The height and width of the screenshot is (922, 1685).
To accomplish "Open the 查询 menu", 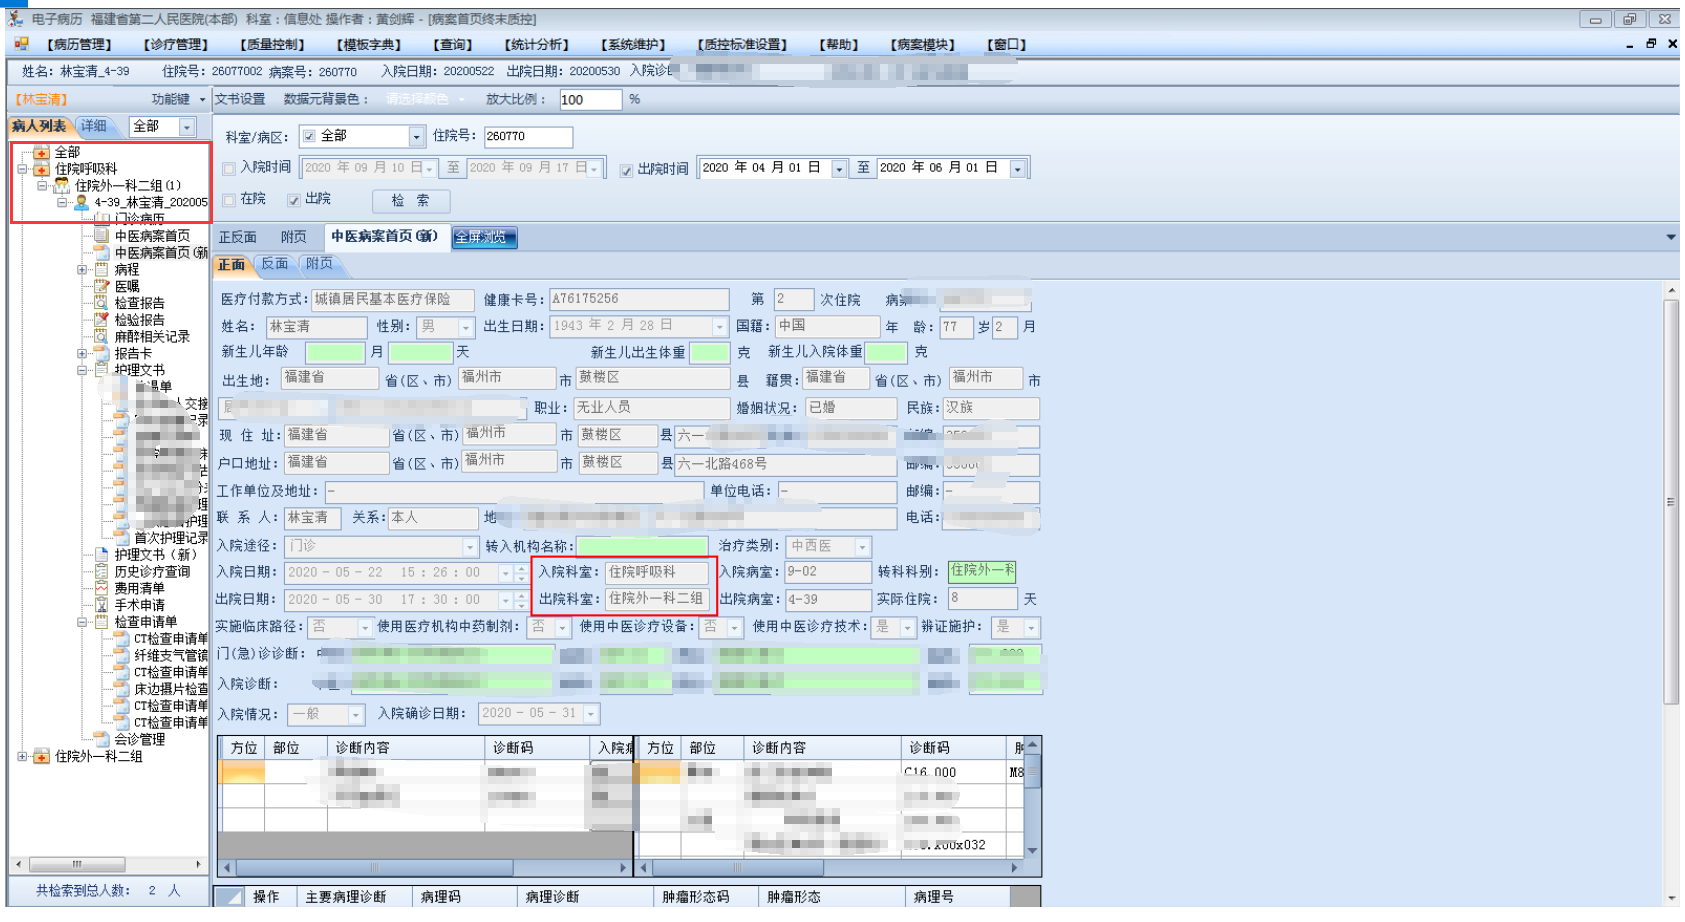I will click(452, 44).
